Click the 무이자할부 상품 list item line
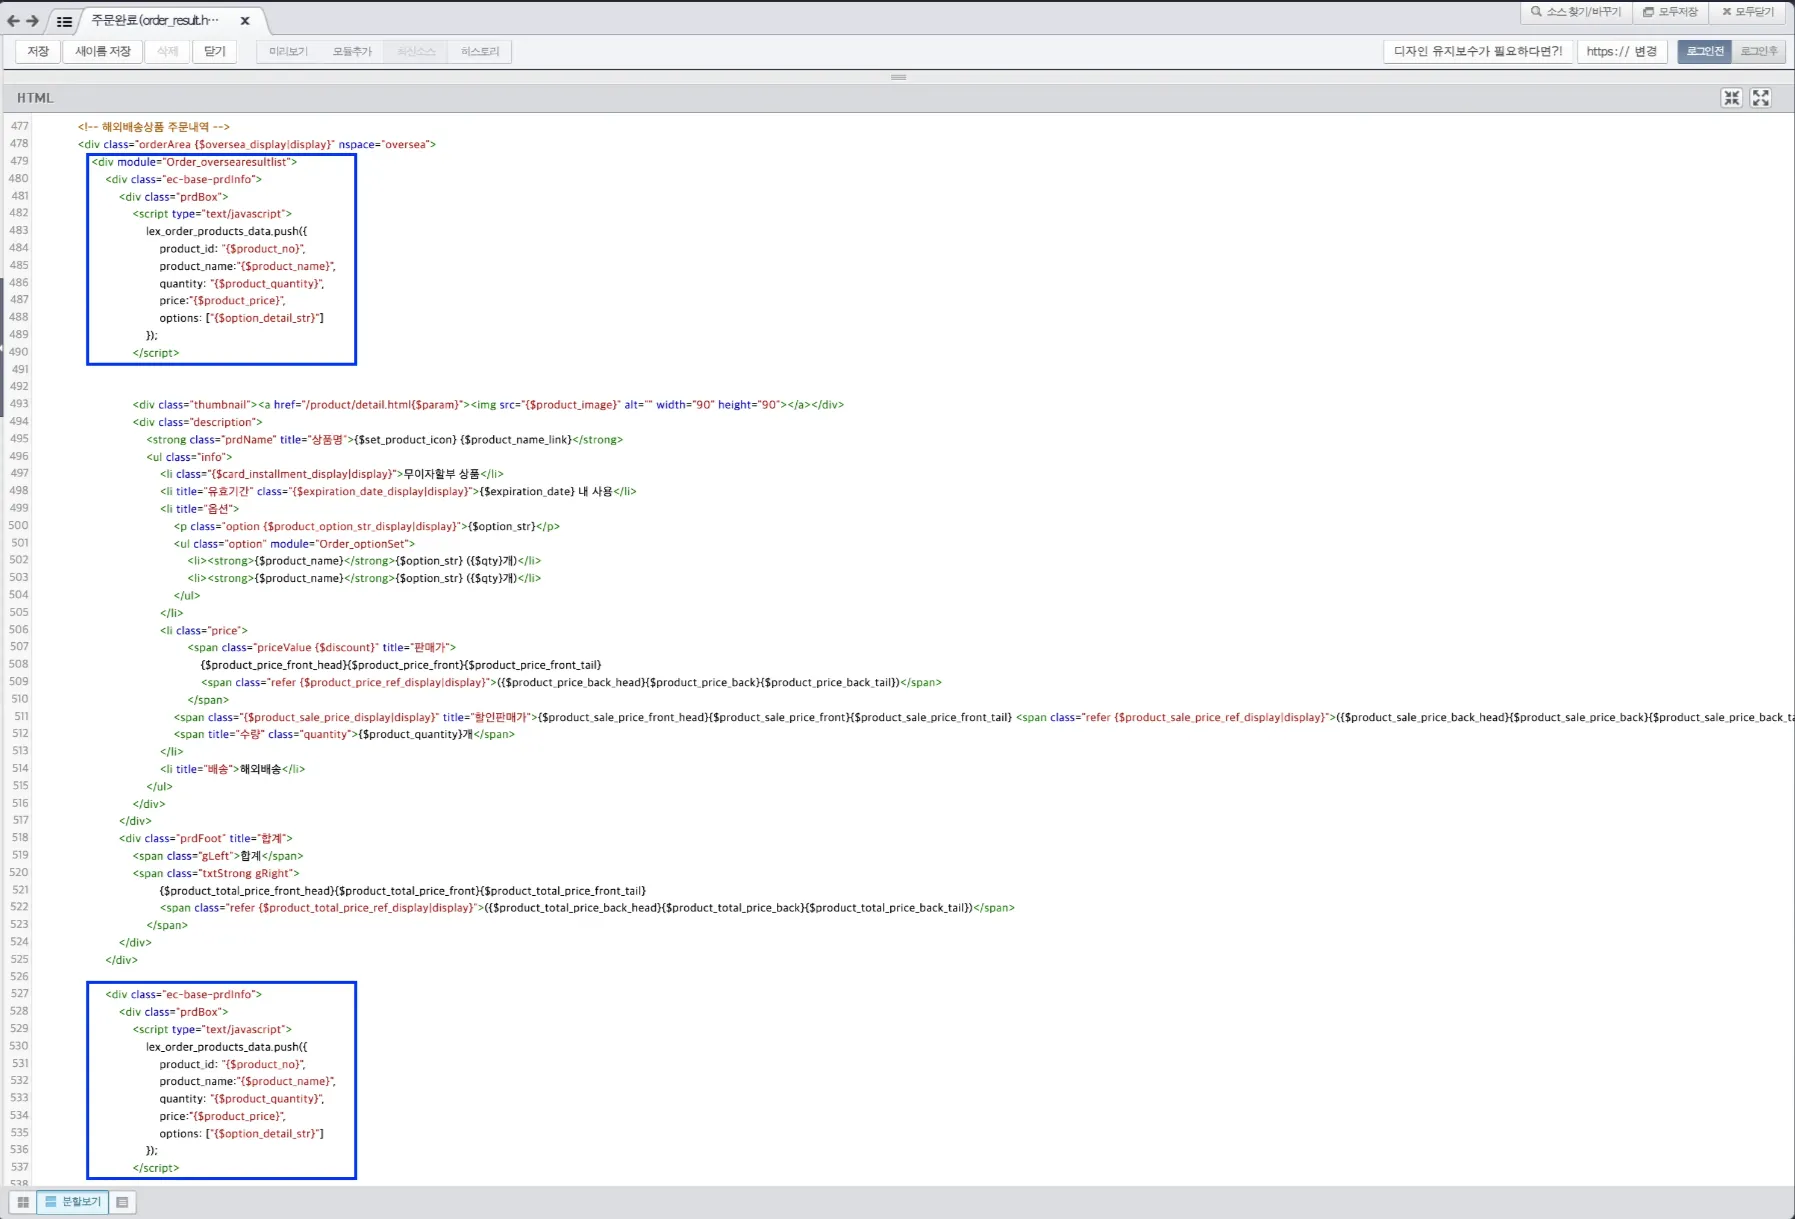This screenshot has width=1795, height=1219. 332,474
